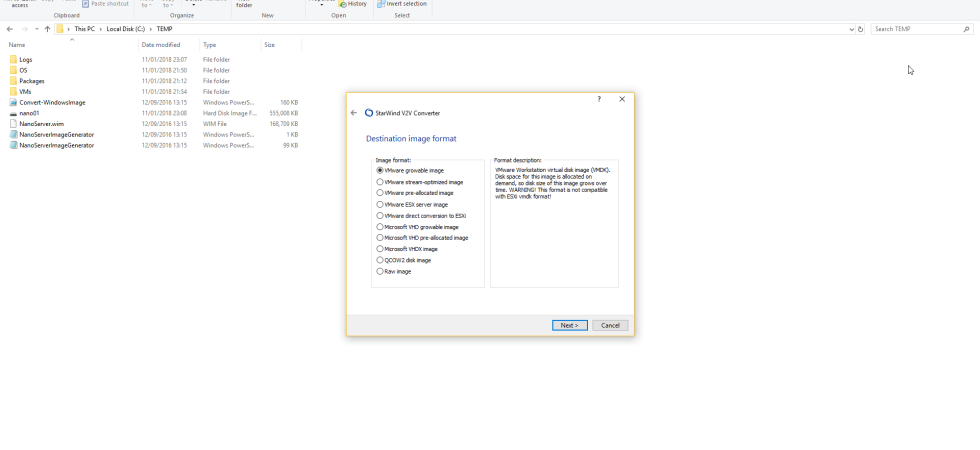Image resolution: width=980 pixels, height=450 pixels.
Task: Select VMware growable image radio option
Action: (x=410, y=171)
